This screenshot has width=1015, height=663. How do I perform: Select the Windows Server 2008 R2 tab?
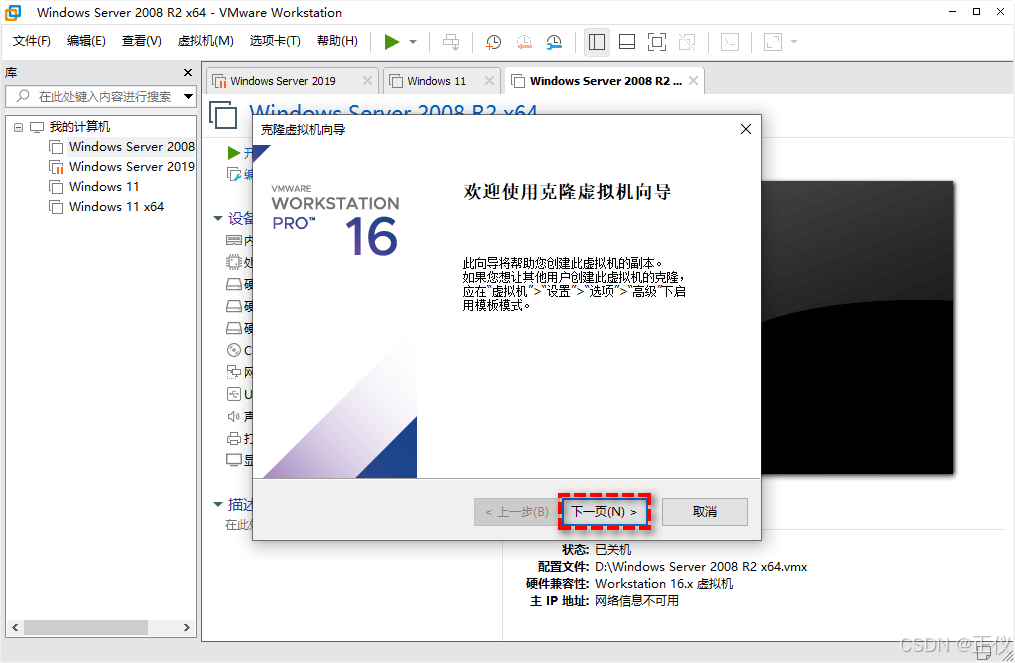click(x=605, y=81)
